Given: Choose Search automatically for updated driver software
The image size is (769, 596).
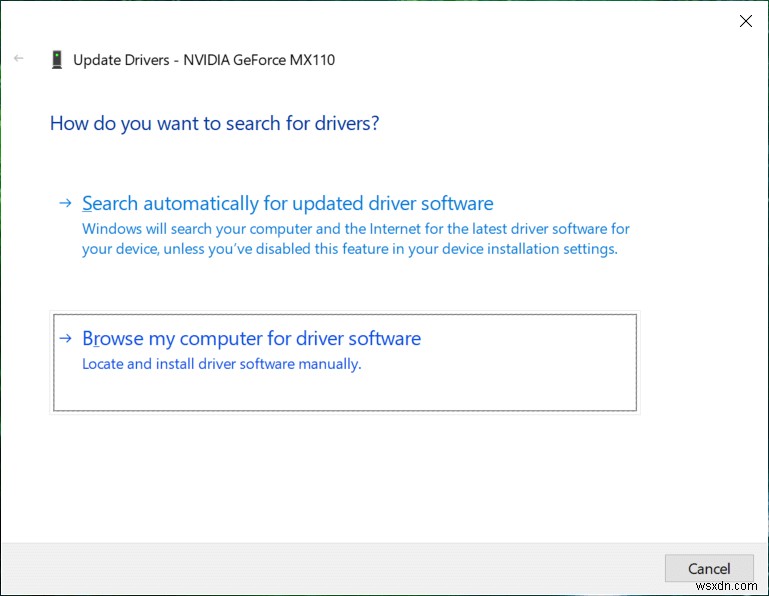Looking at the screenshot, I should pyautogui.click(x=287, y=204).
